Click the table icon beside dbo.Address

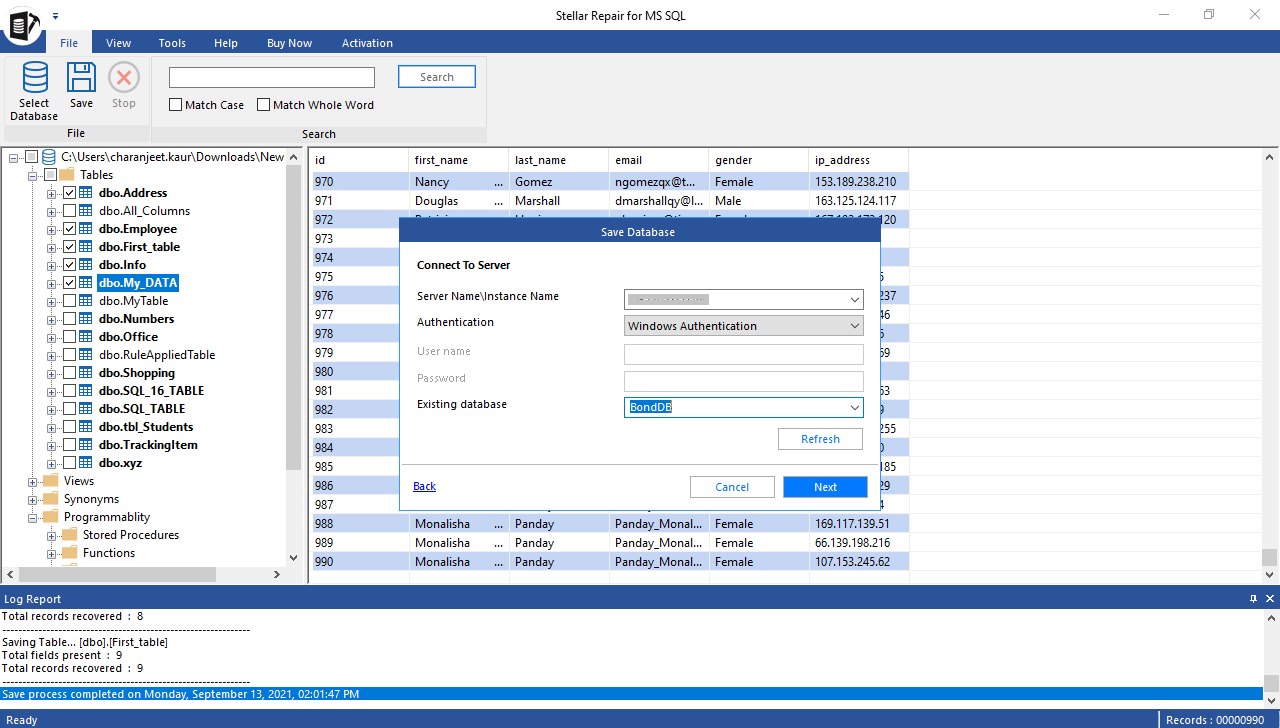point(86,193)
